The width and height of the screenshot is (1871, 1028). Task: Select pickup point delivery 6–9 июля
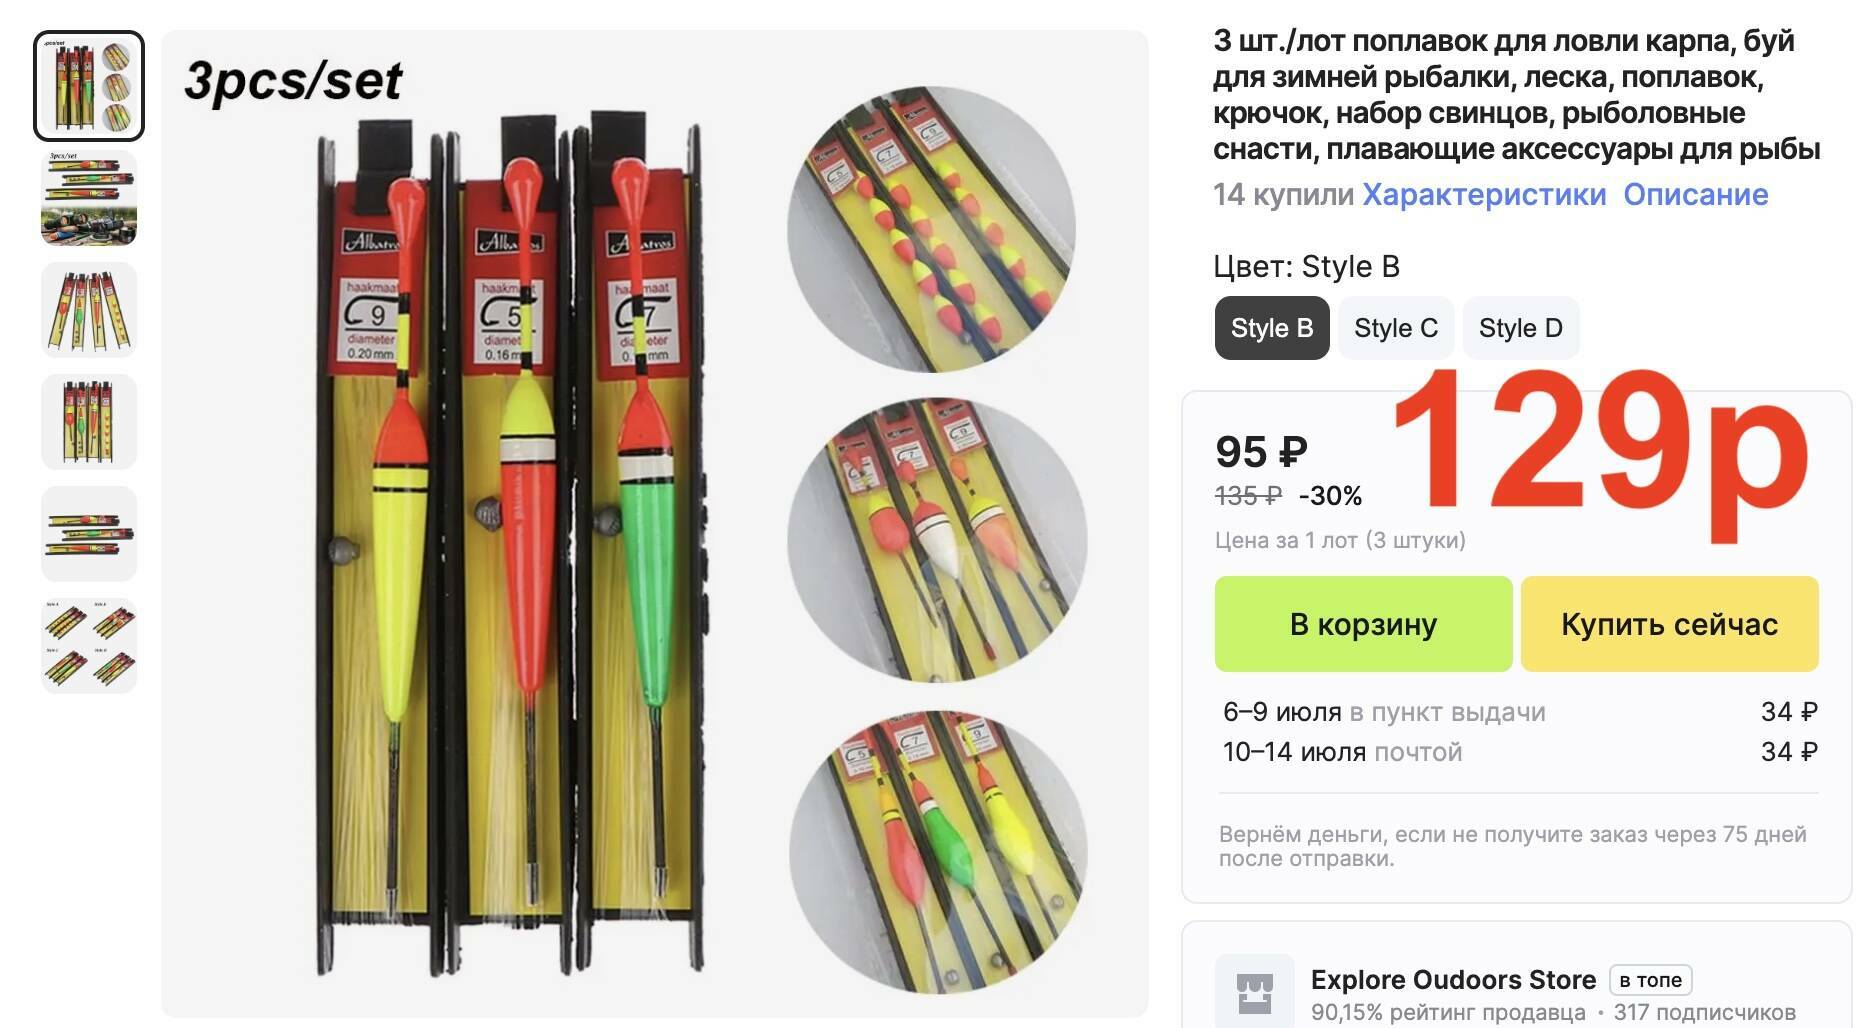coord(1519,712)
